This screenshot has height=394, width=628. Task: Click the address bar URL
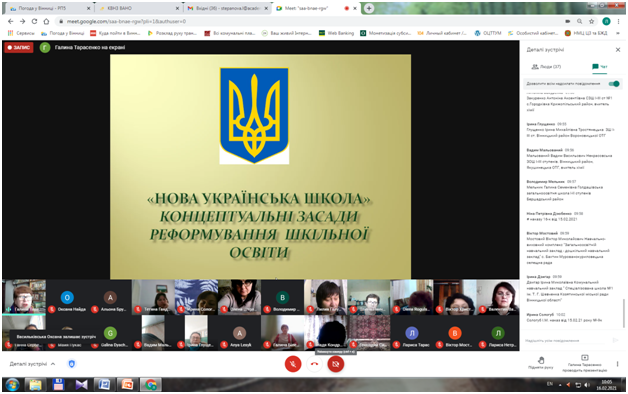click(126, 21)
